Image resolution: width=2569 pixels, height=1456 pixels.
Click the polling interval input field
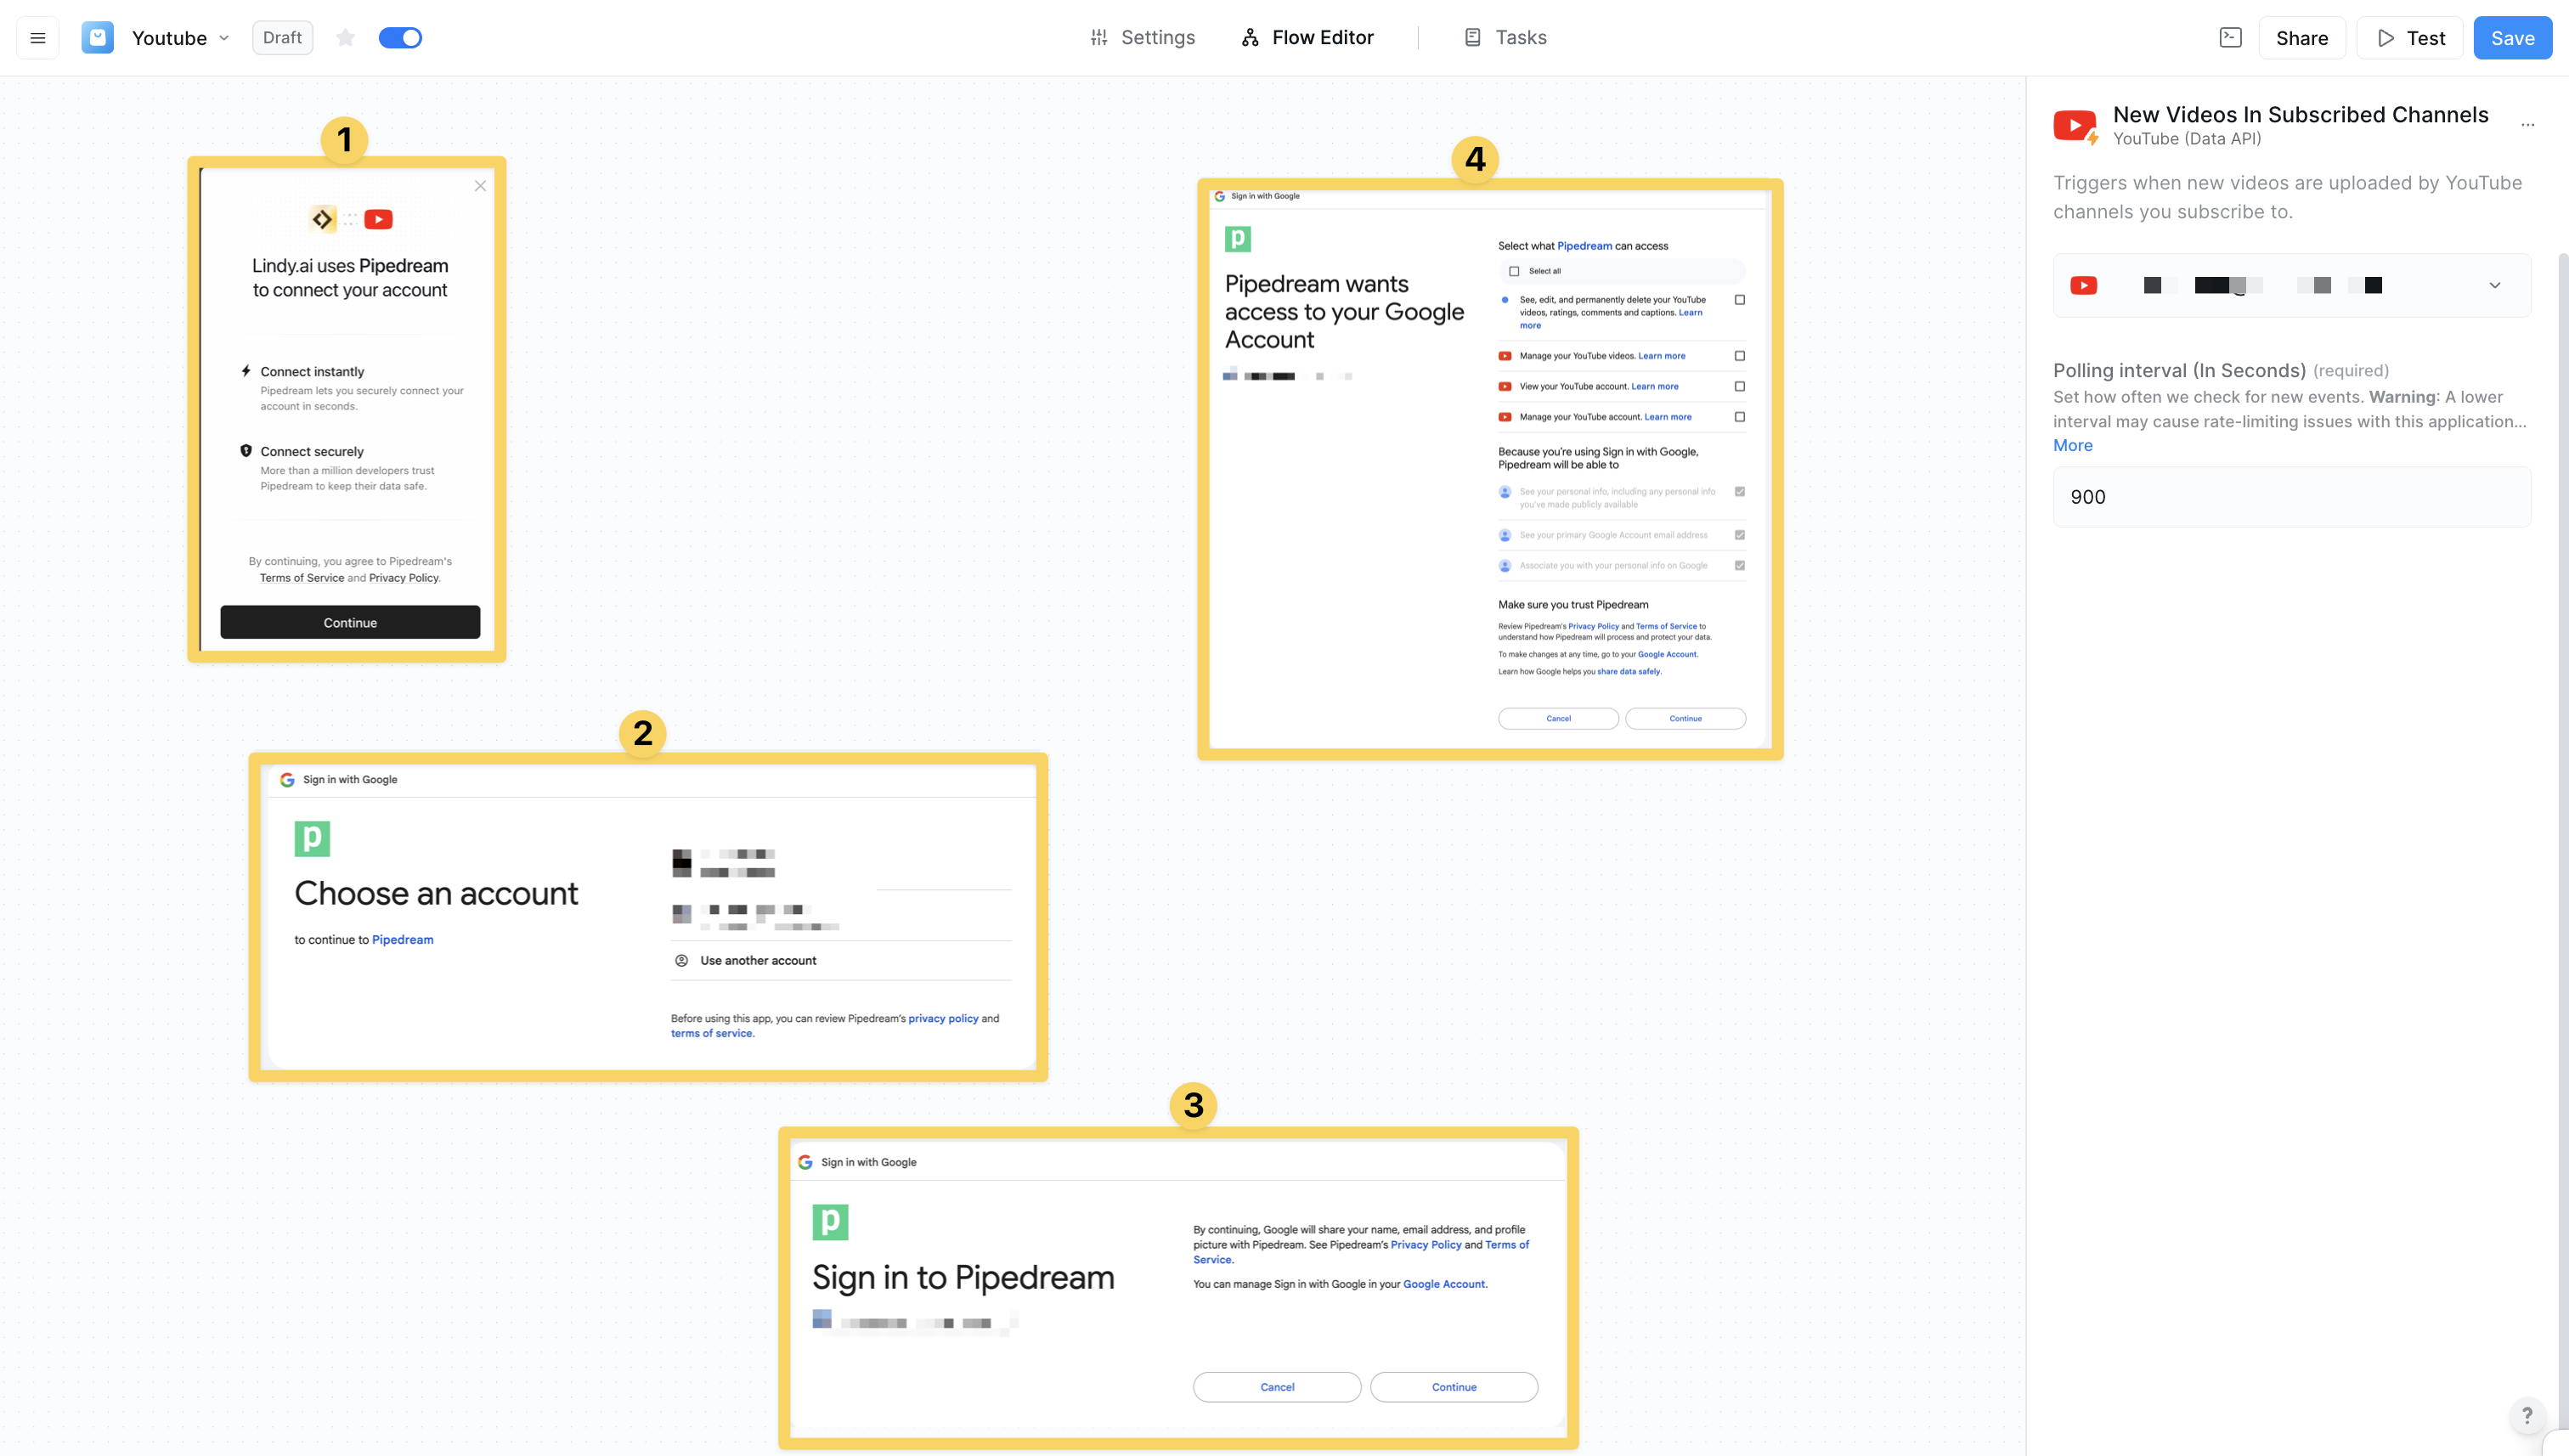[x=2291, y=497]
